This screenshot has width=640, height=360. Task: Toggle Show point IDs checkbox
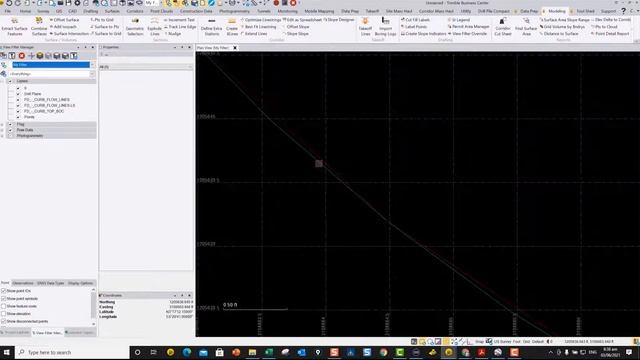(x=3, y=291)
